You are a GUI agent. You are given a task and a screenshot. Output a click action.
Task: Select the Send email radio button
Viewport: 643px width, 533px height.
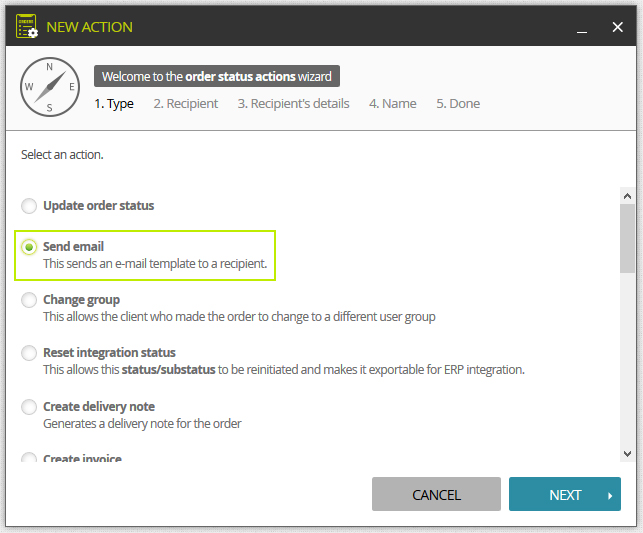29,247
